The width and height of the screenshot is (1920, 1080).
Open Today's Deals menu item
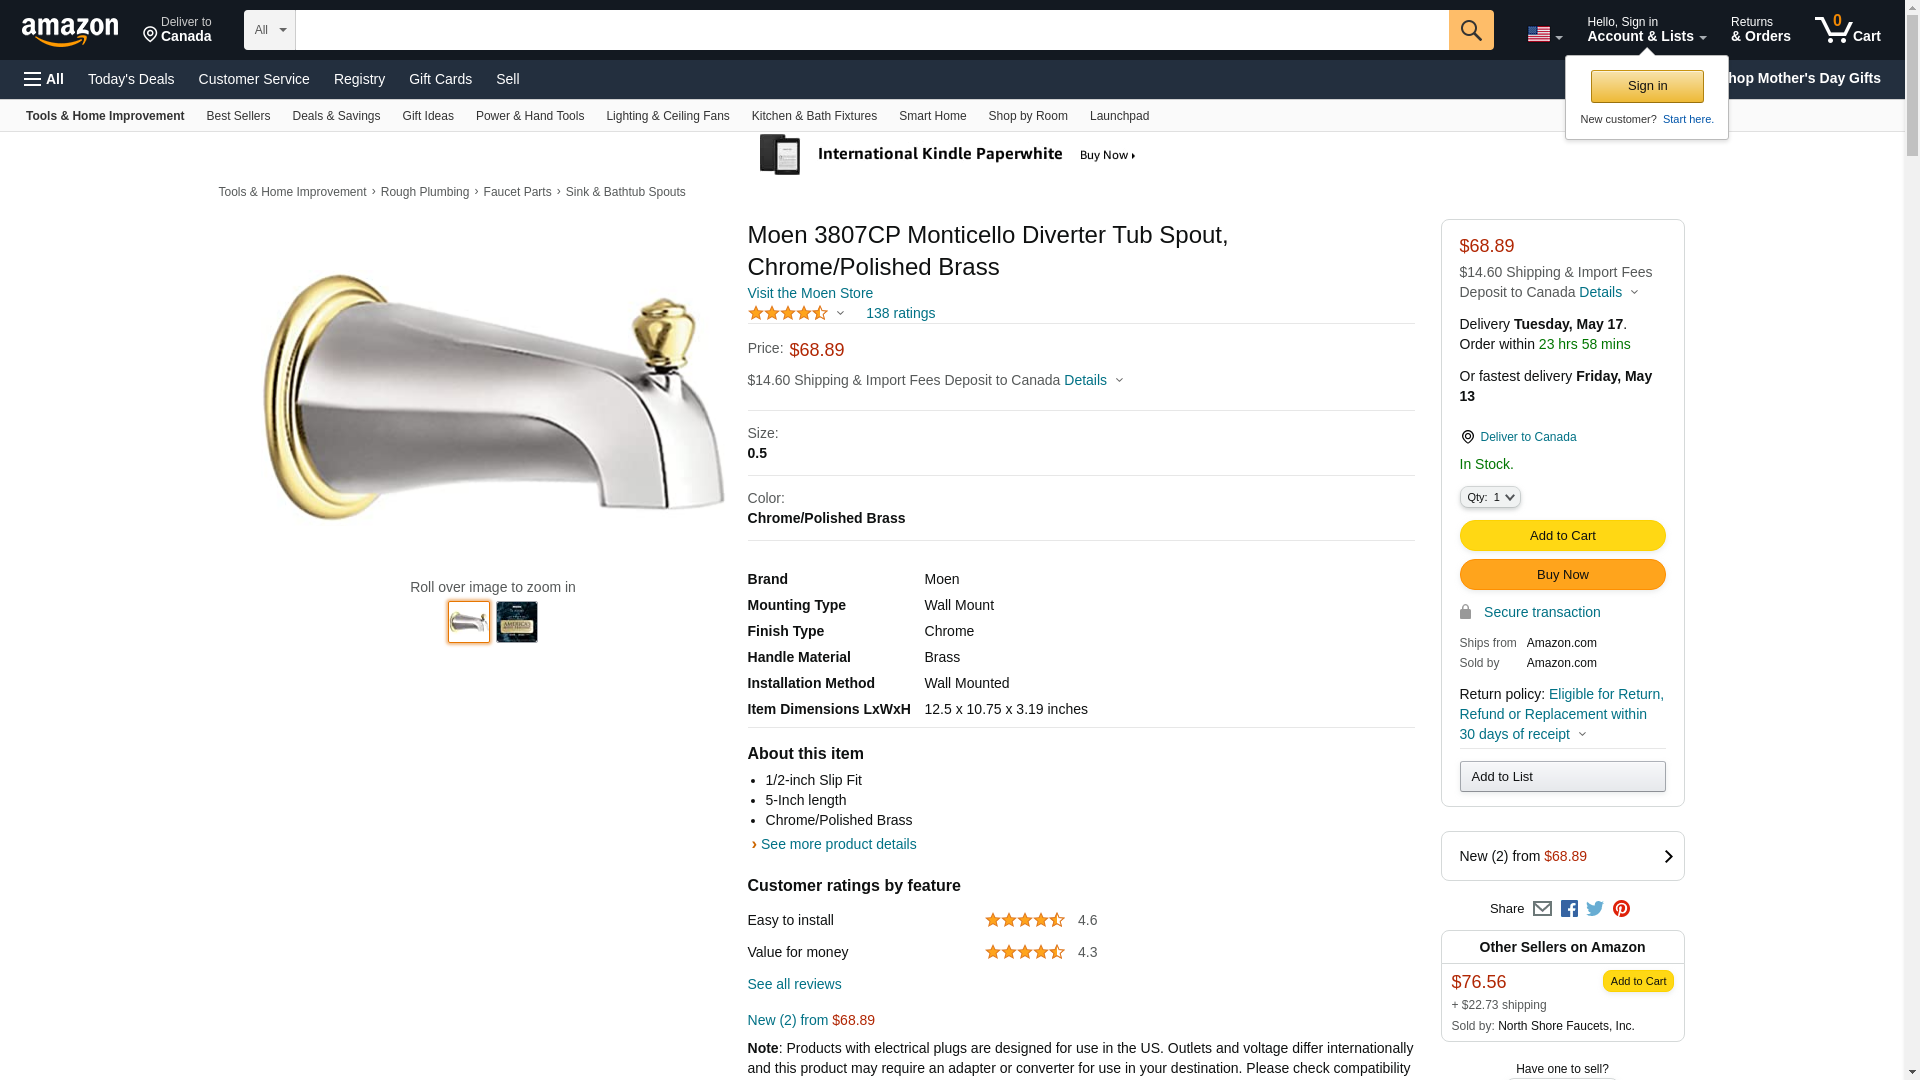pyautogui.click(x=131, y=79)
